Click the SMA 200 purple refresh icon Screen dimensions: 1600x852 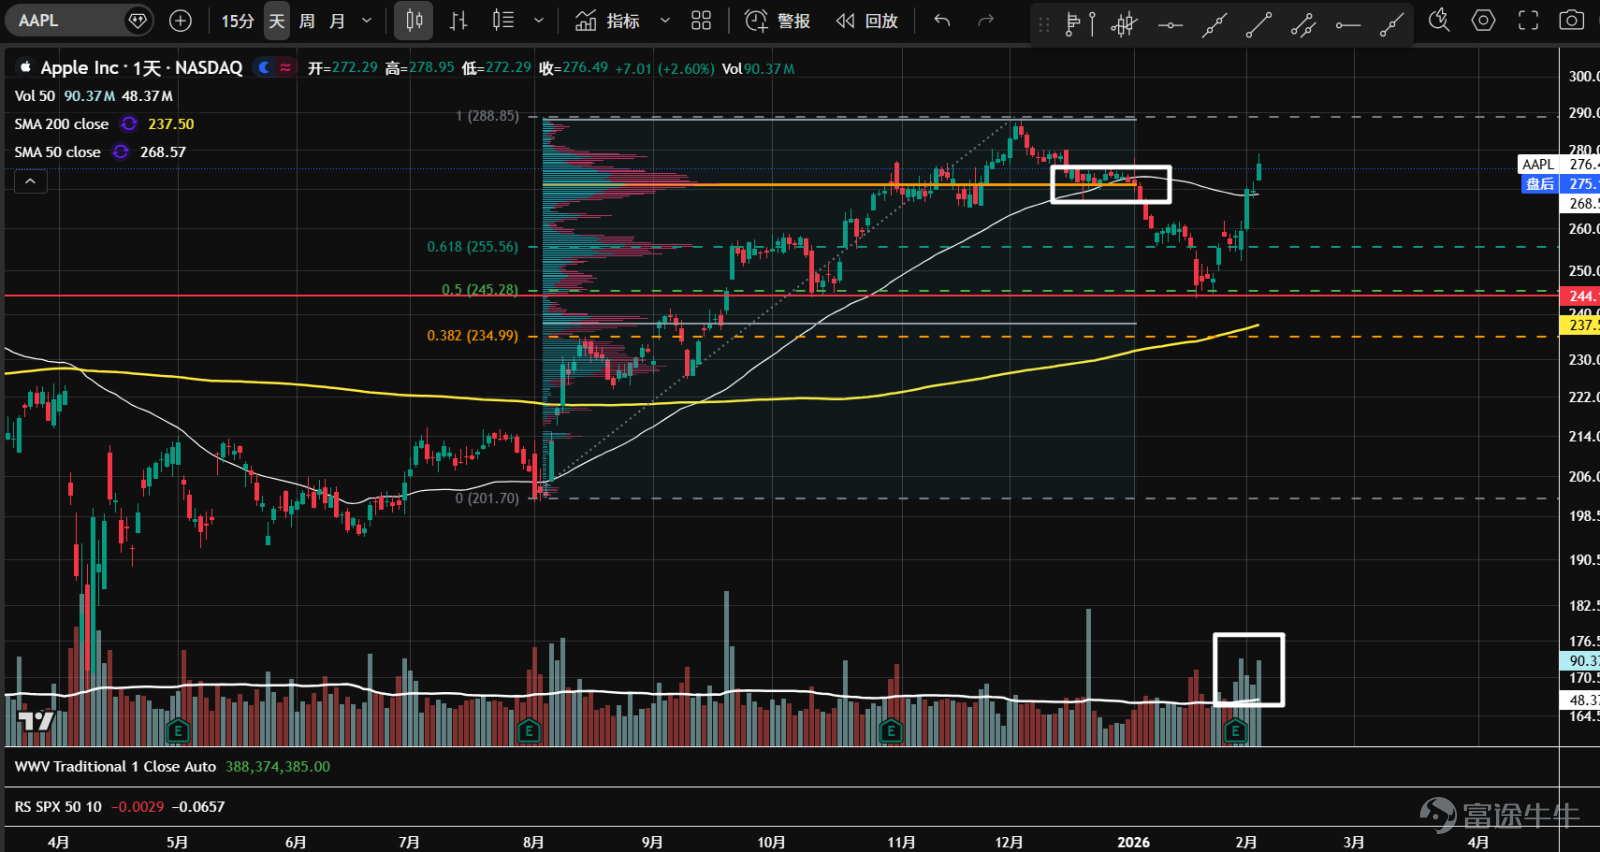129,124
